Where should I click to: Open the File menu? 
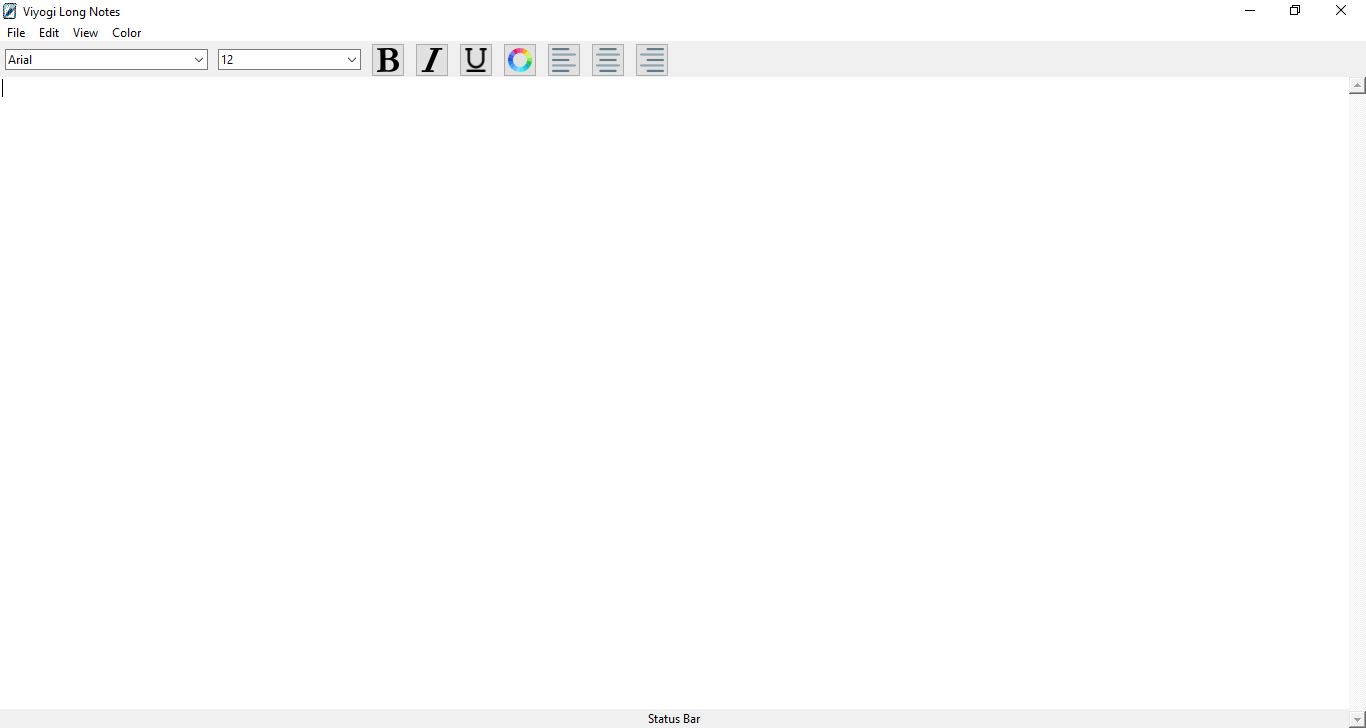16,33
